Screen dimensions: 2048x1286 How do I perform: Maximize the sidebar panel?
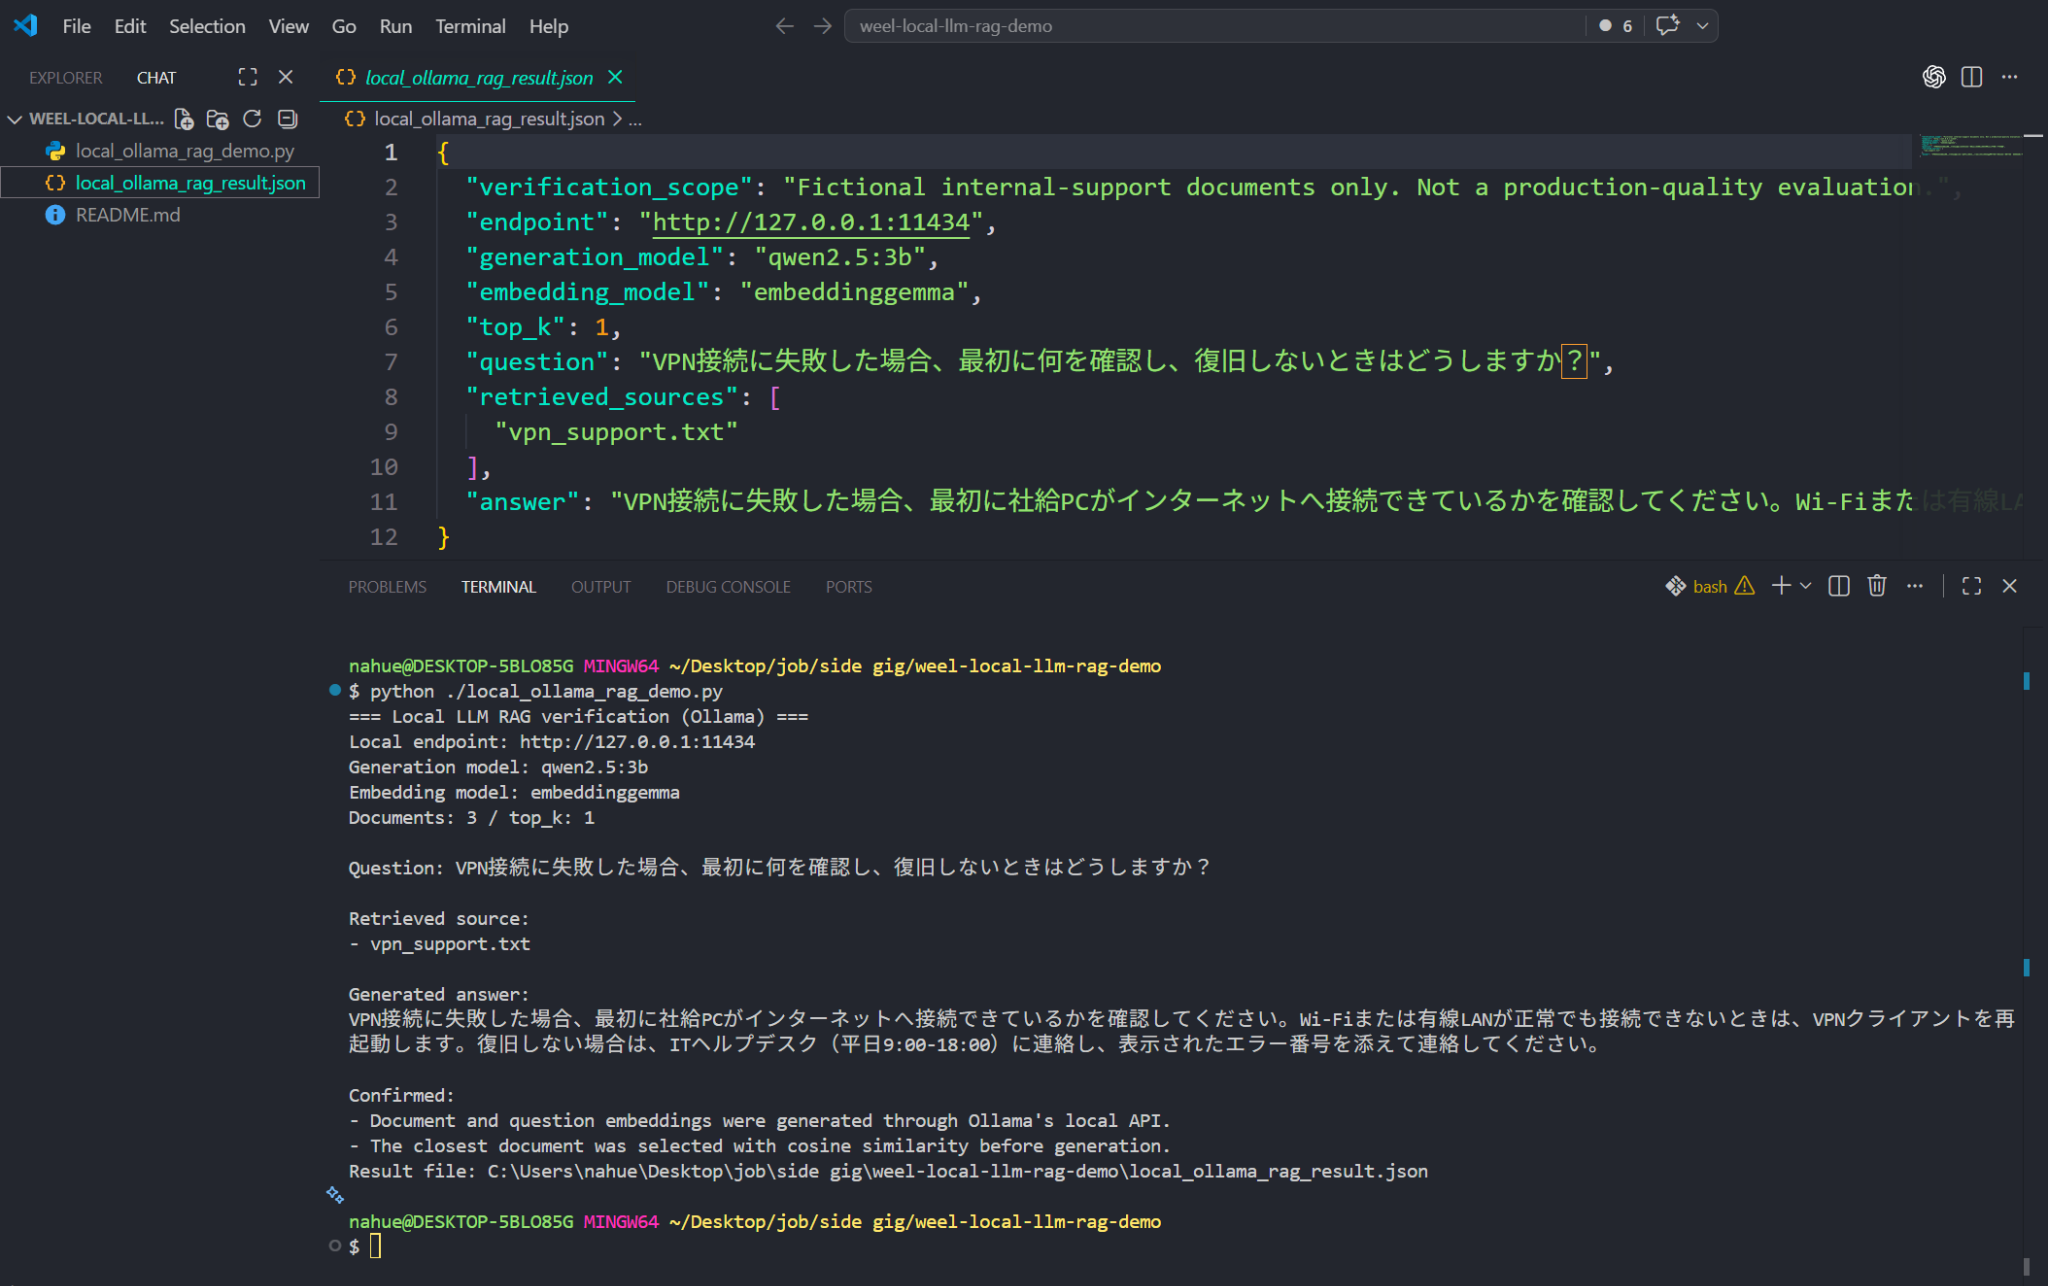coord(247,77)
